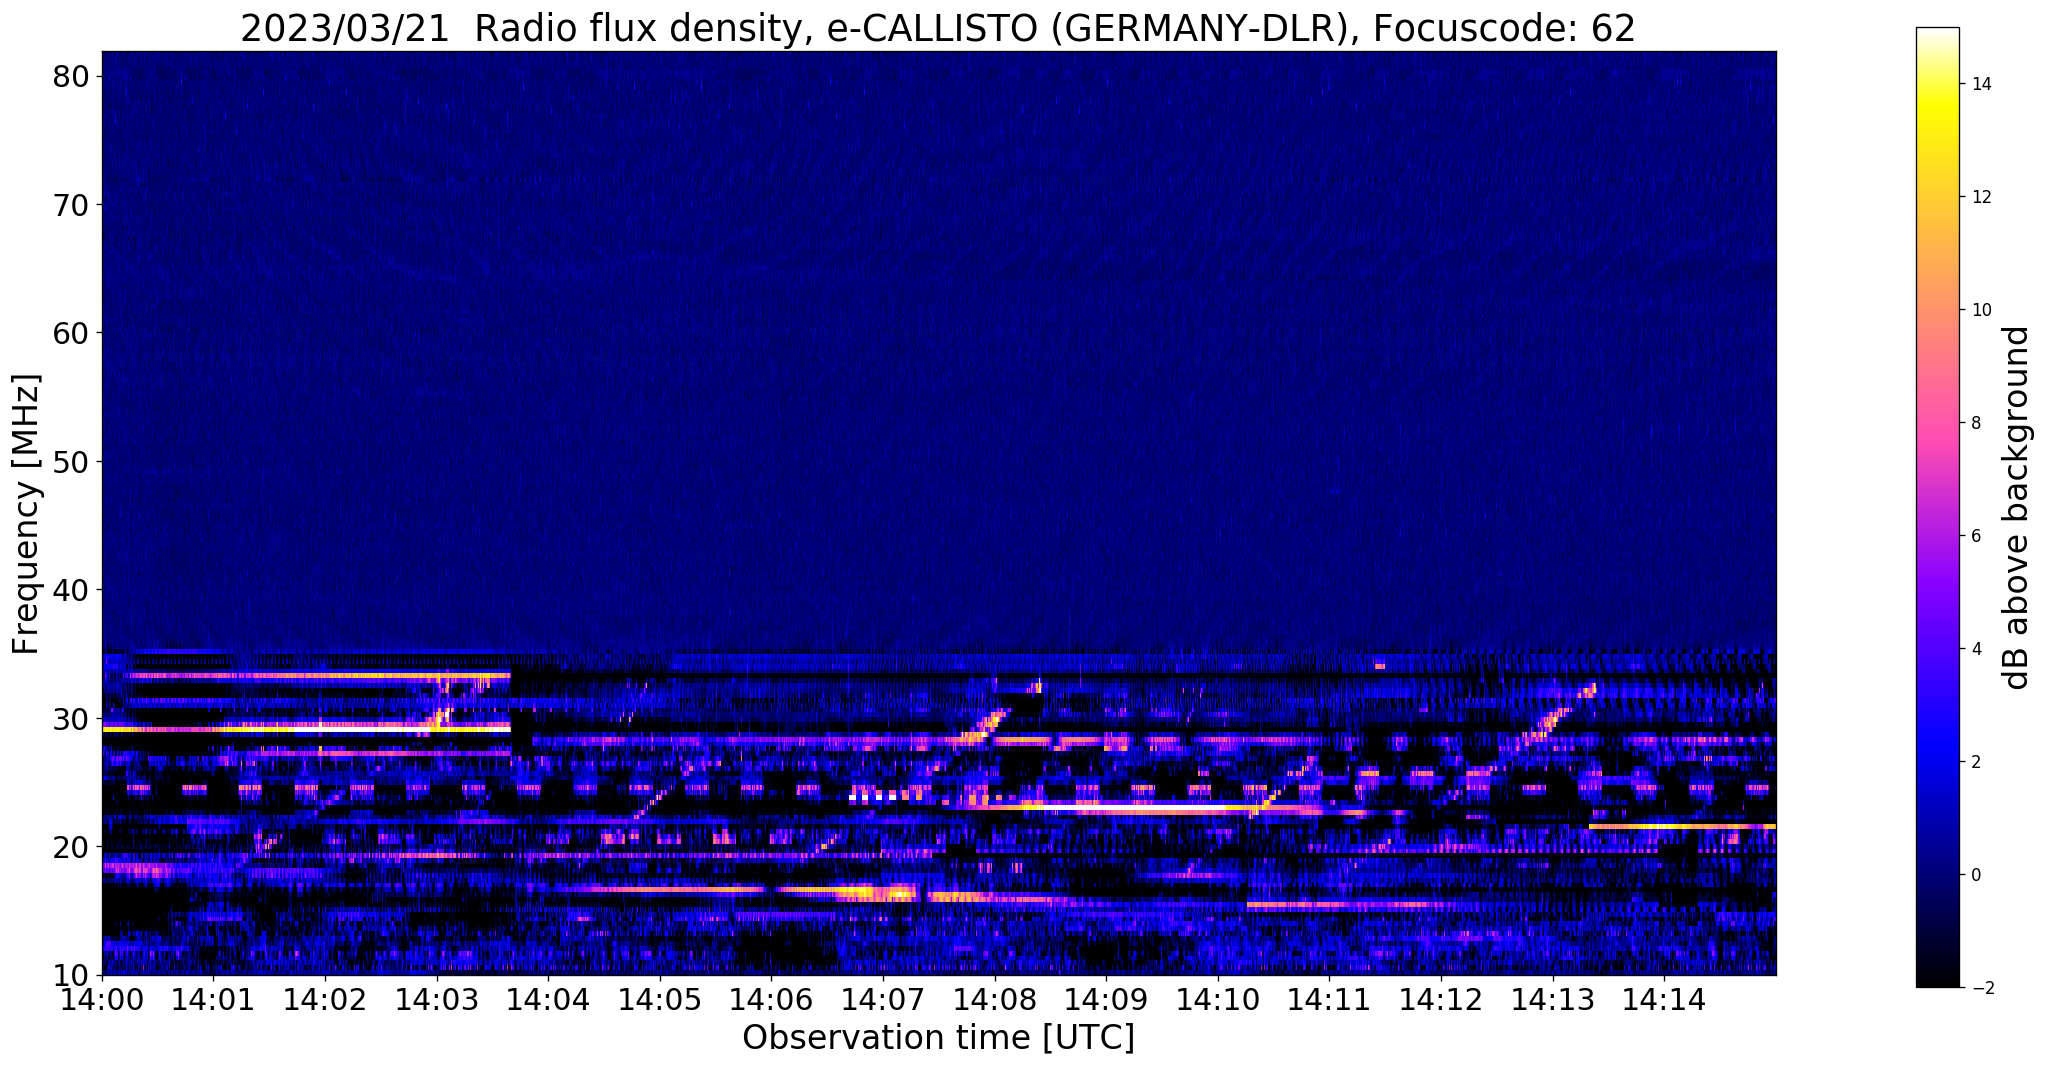
Task: Click the colorbar tick label 2
Action: click(1976, 762)
